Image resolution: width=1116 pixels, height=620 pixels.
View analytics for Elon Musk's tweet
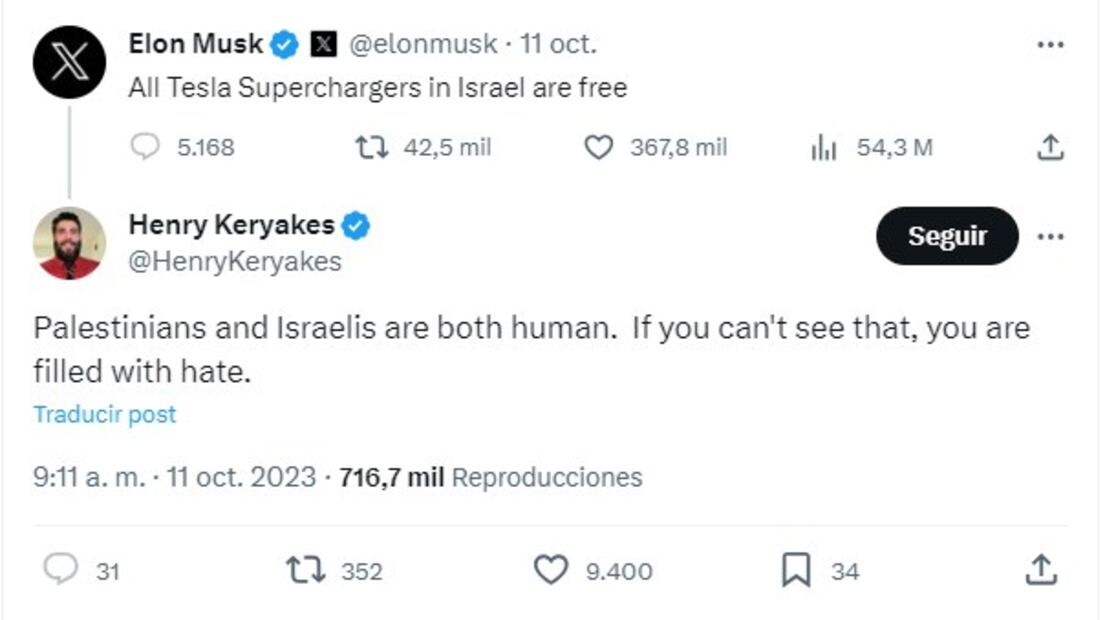click(823, 148)
